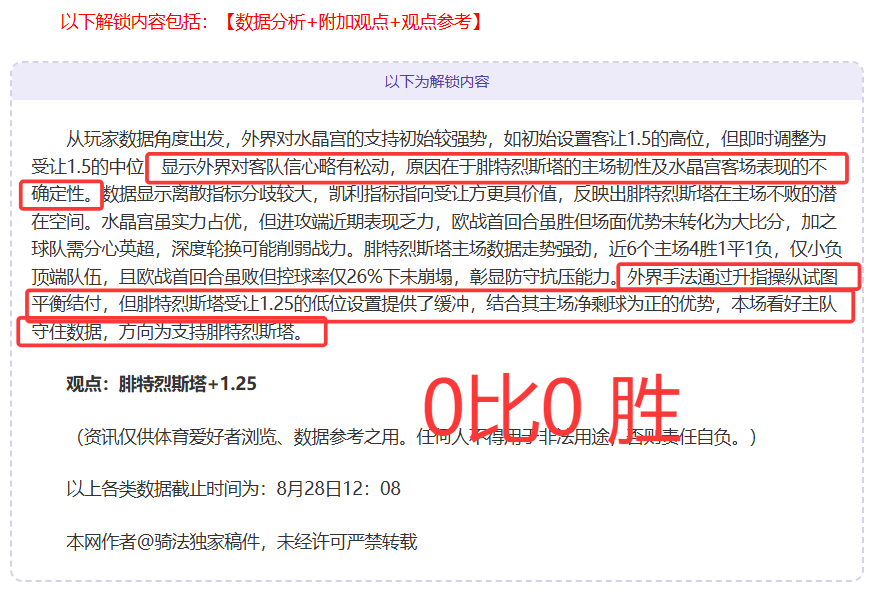The height and width of the screenshot is (604, 887).
Task: Click the text 控球率仅26%下未崩塌
Action: point(365,277)
